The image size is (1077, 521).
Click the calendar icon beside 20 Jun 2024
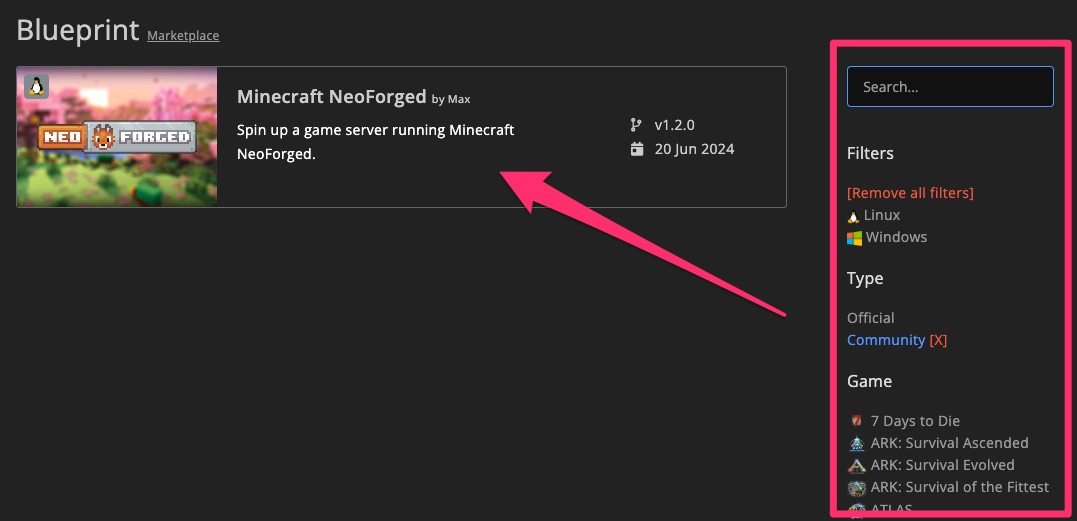[637, 149]
